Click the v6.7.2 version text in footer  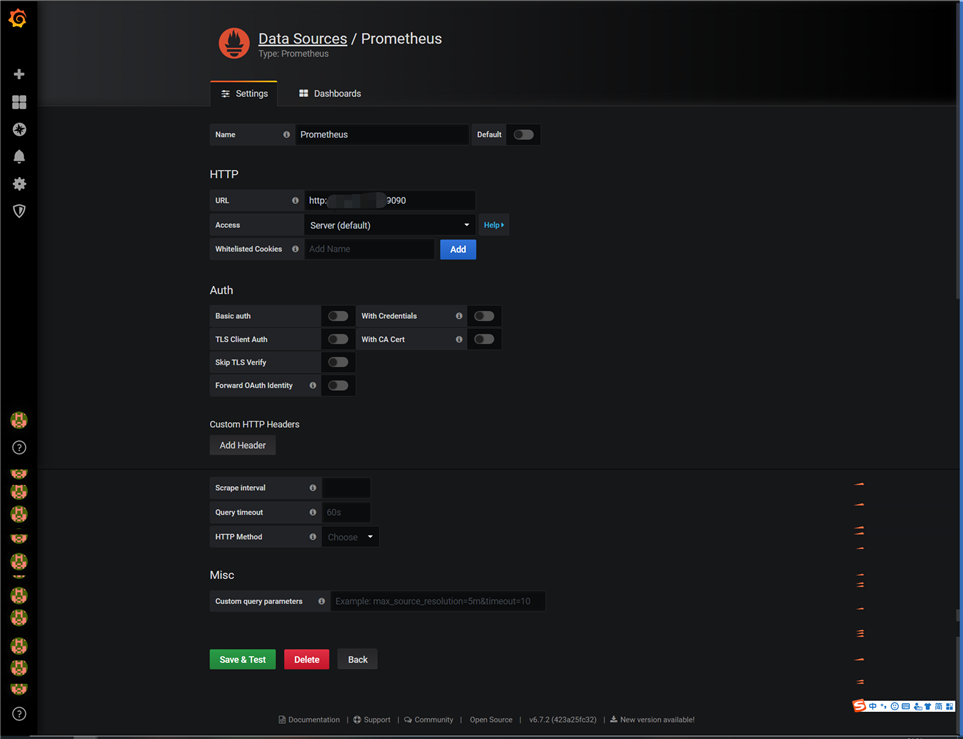pos(563,719)
